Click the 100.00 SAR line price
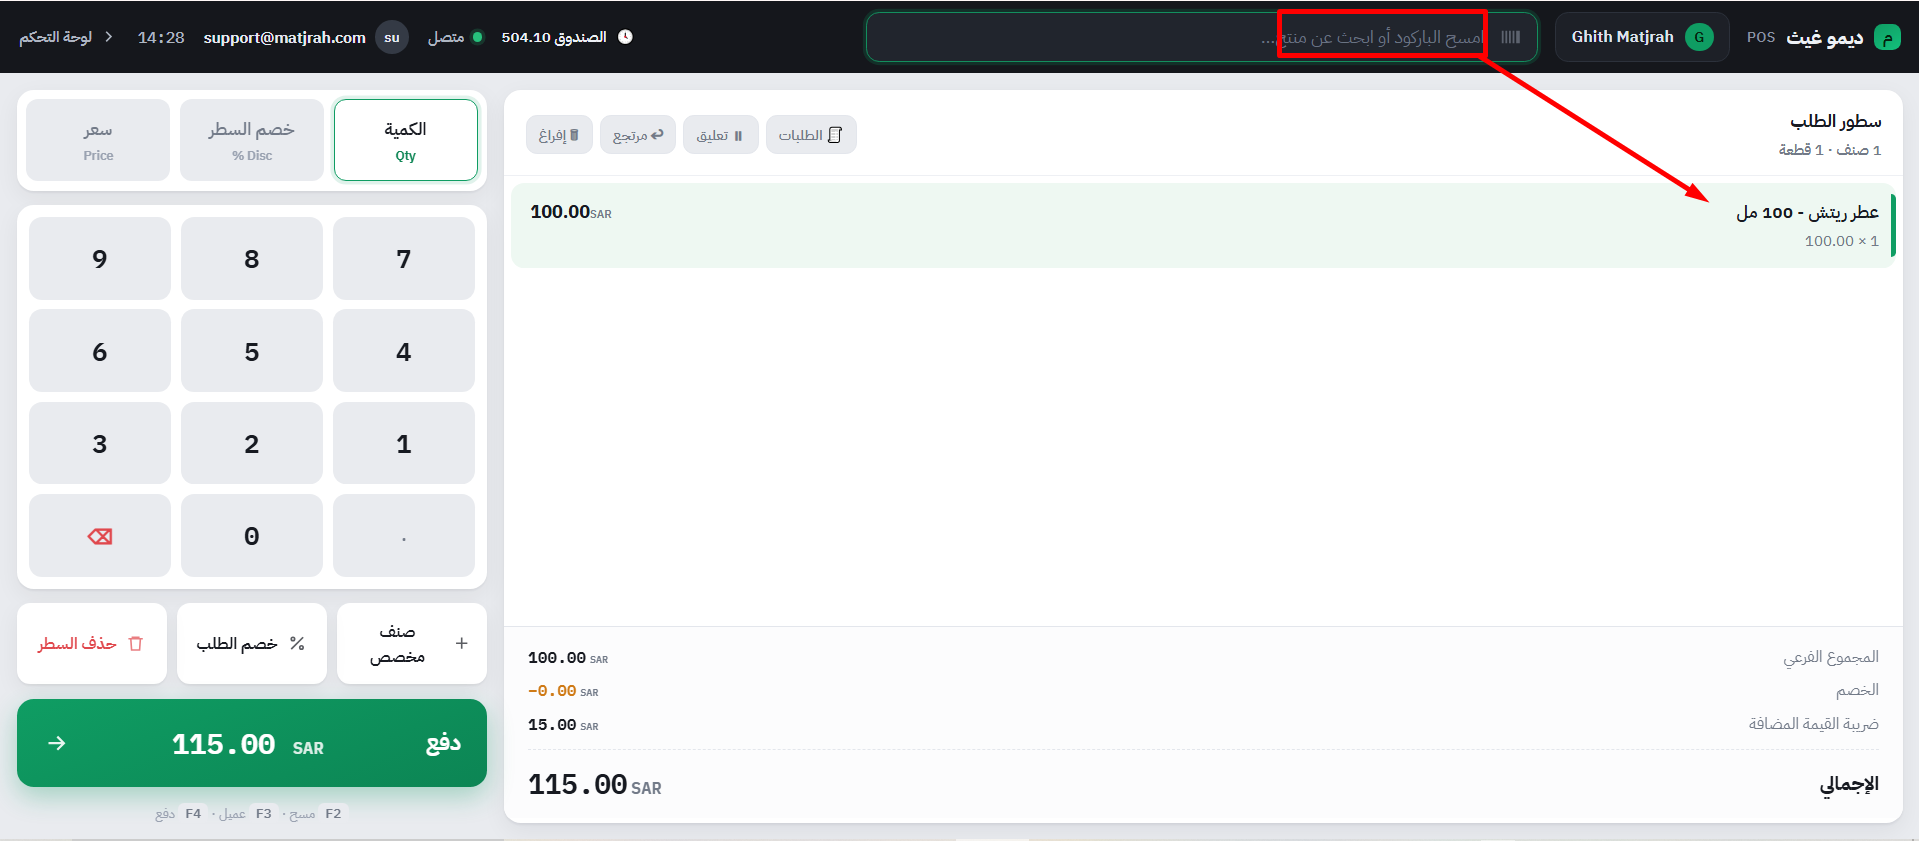Viewport: 1919px width, 841px height. [571, 212]
